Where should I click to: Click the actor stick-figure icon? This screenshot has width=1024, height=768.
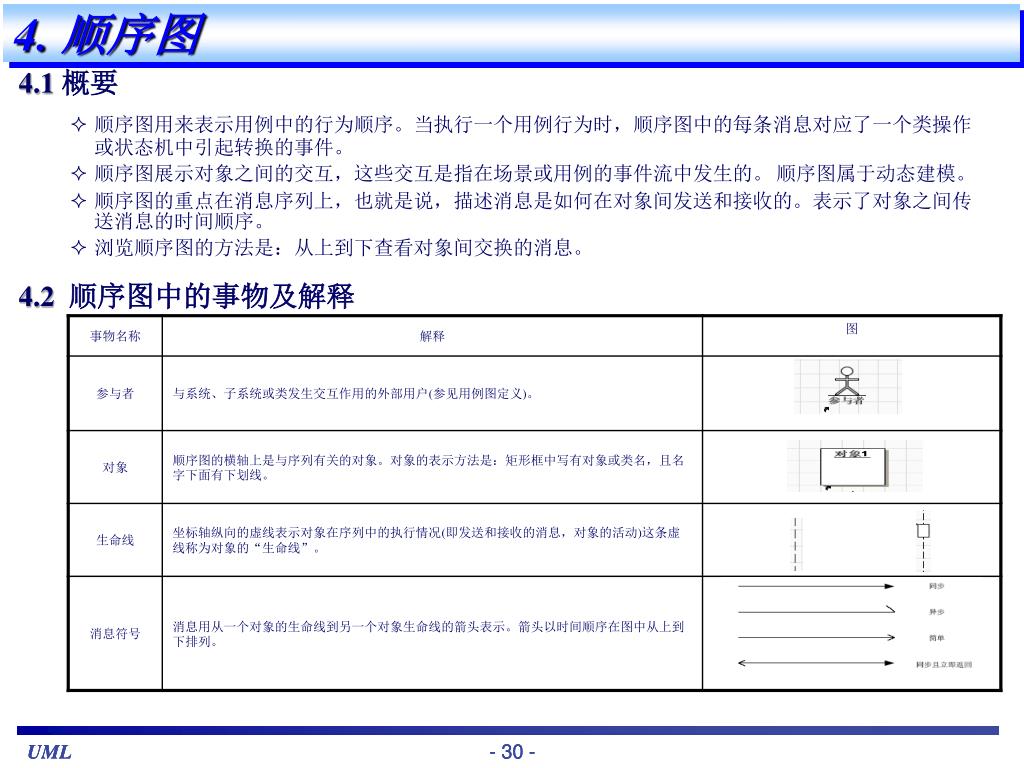[846, 387]
